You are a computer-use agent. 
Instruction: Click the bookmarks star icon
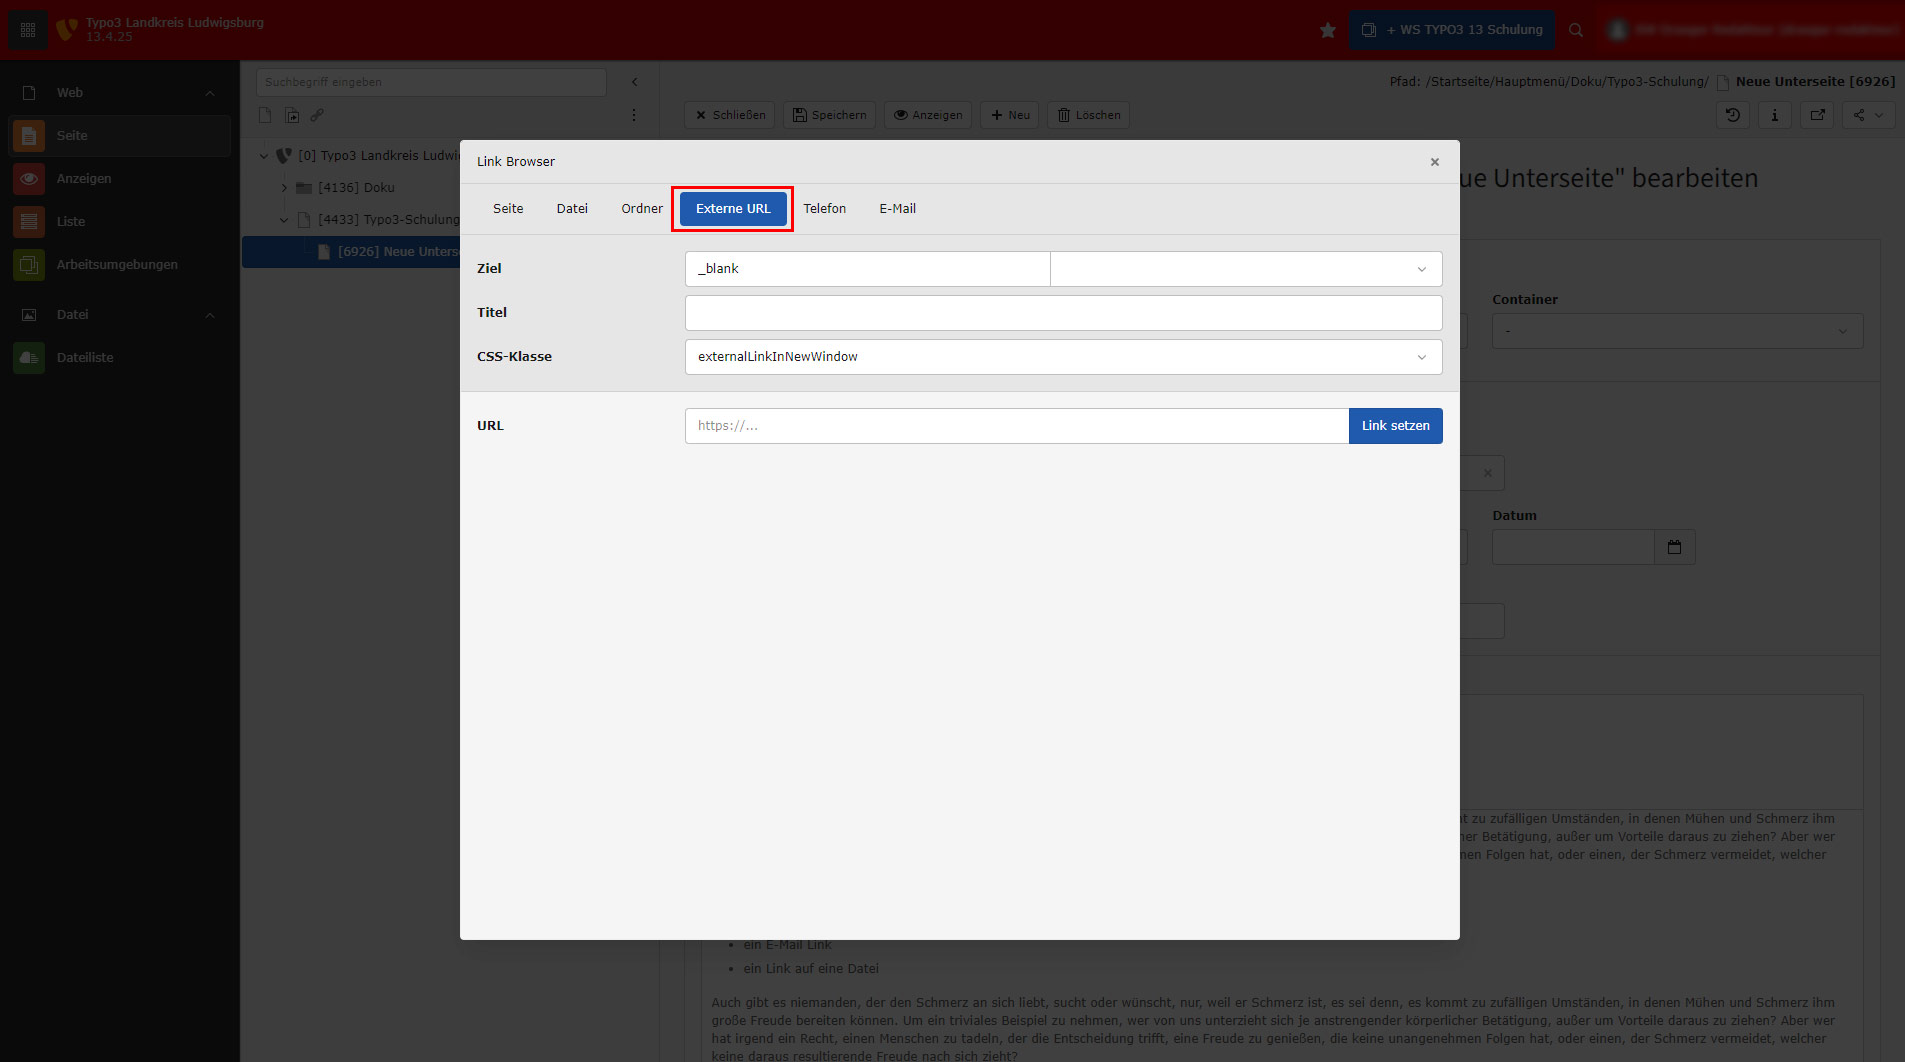[1327, 30]
